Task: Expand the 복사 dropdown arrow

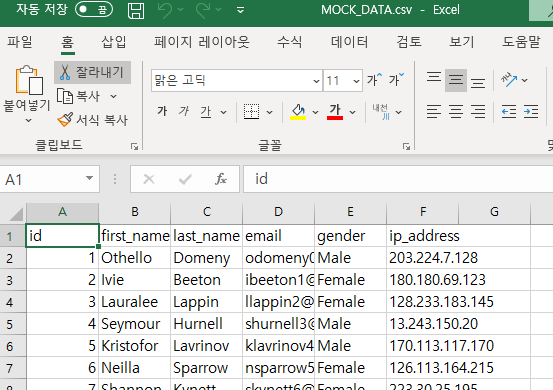Action: [114, 96]
